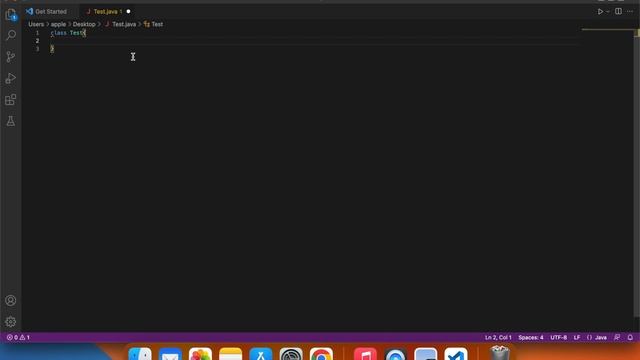Click line number 1 in the gutter

click(x=37, y=33)
